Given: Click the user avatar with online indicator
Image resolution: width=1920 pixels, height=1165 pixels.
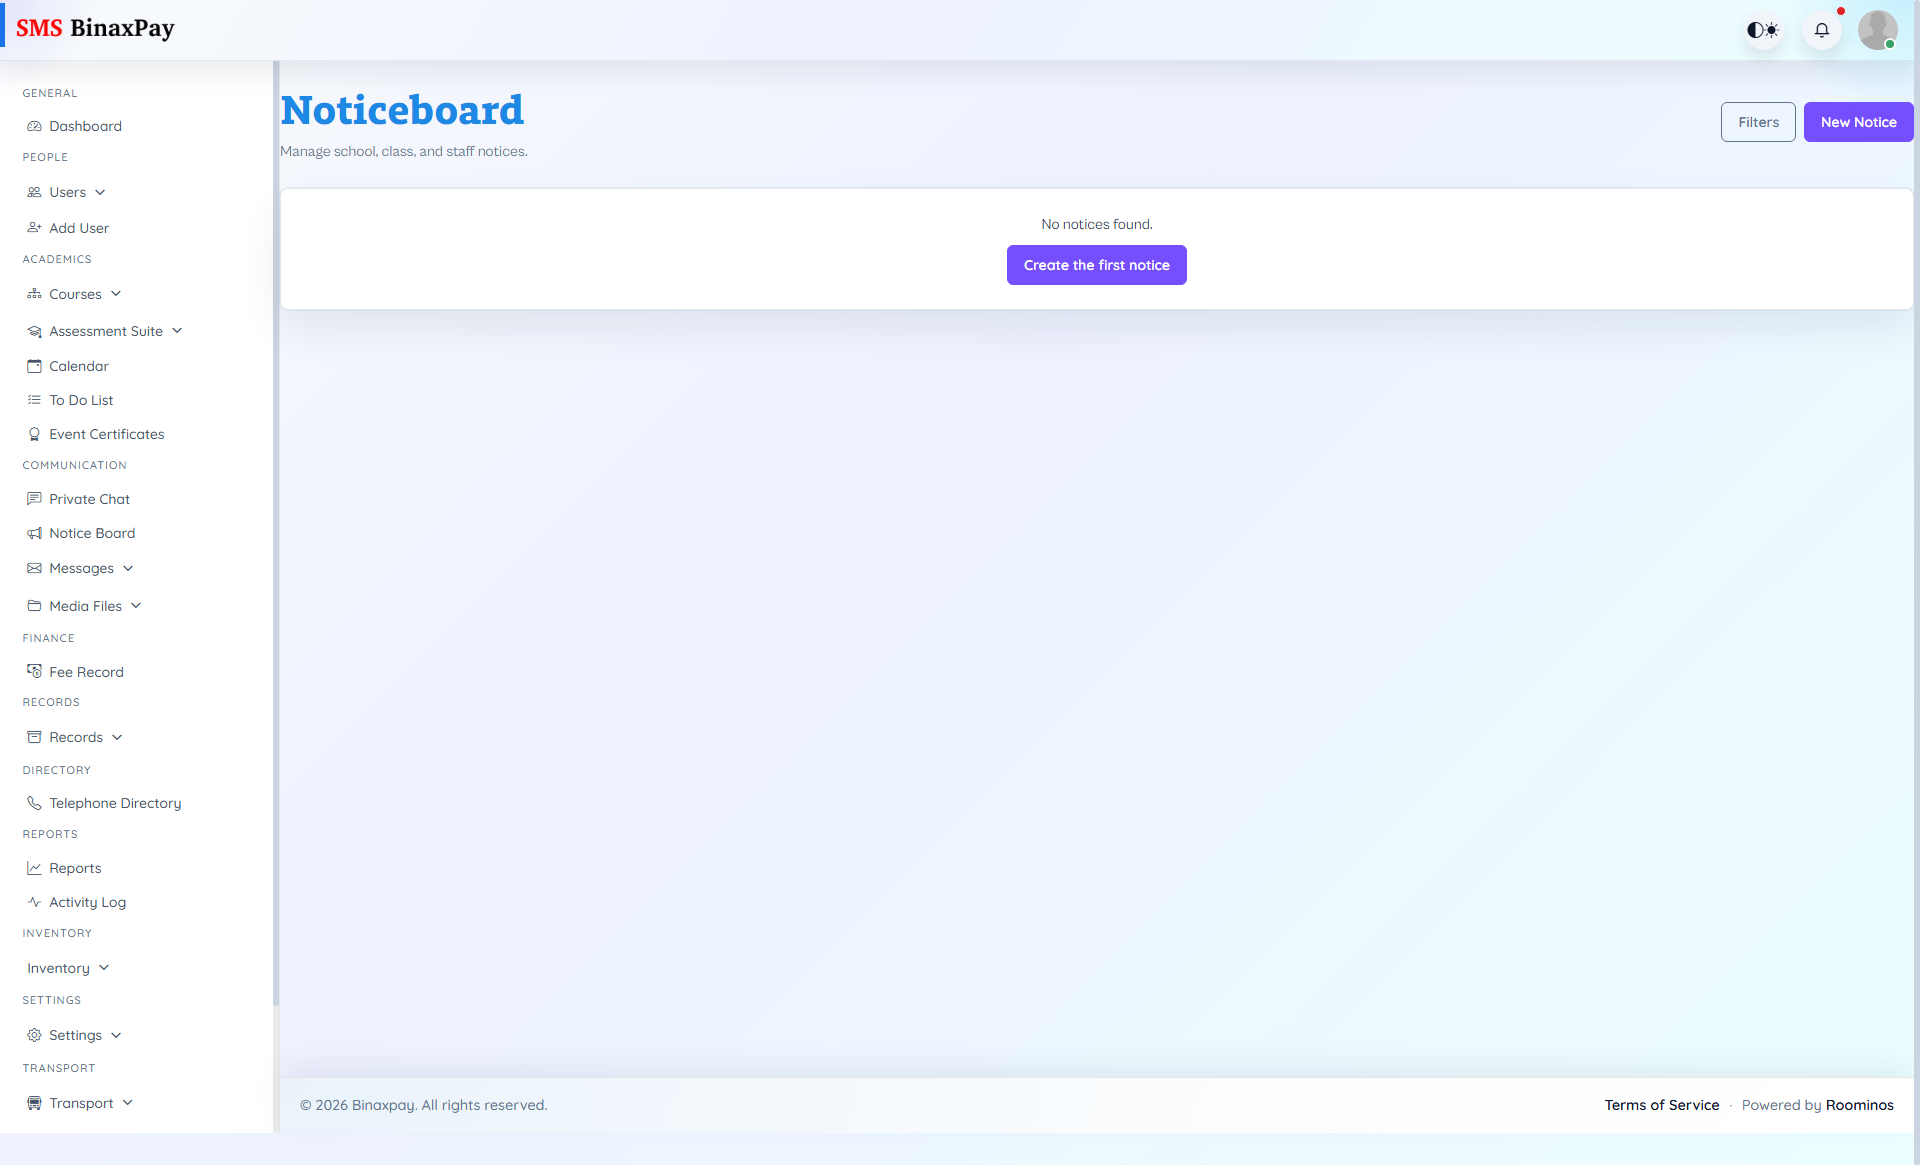Looking at the screenshot, I should [x=1878, y=30].
